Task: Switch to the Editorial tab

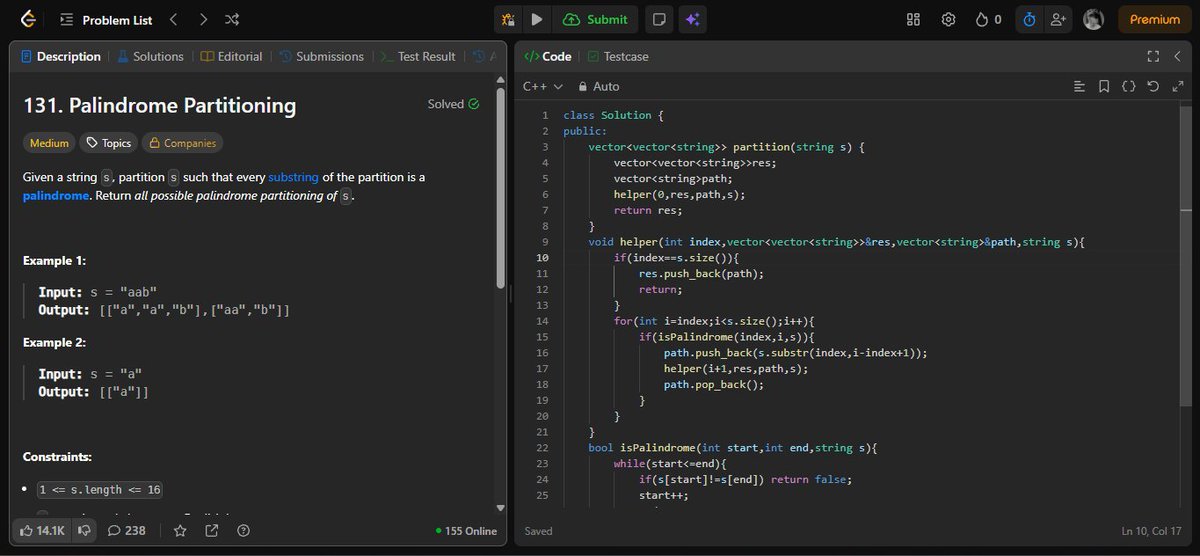Action: pyautogui.click(x=231, y=57)
